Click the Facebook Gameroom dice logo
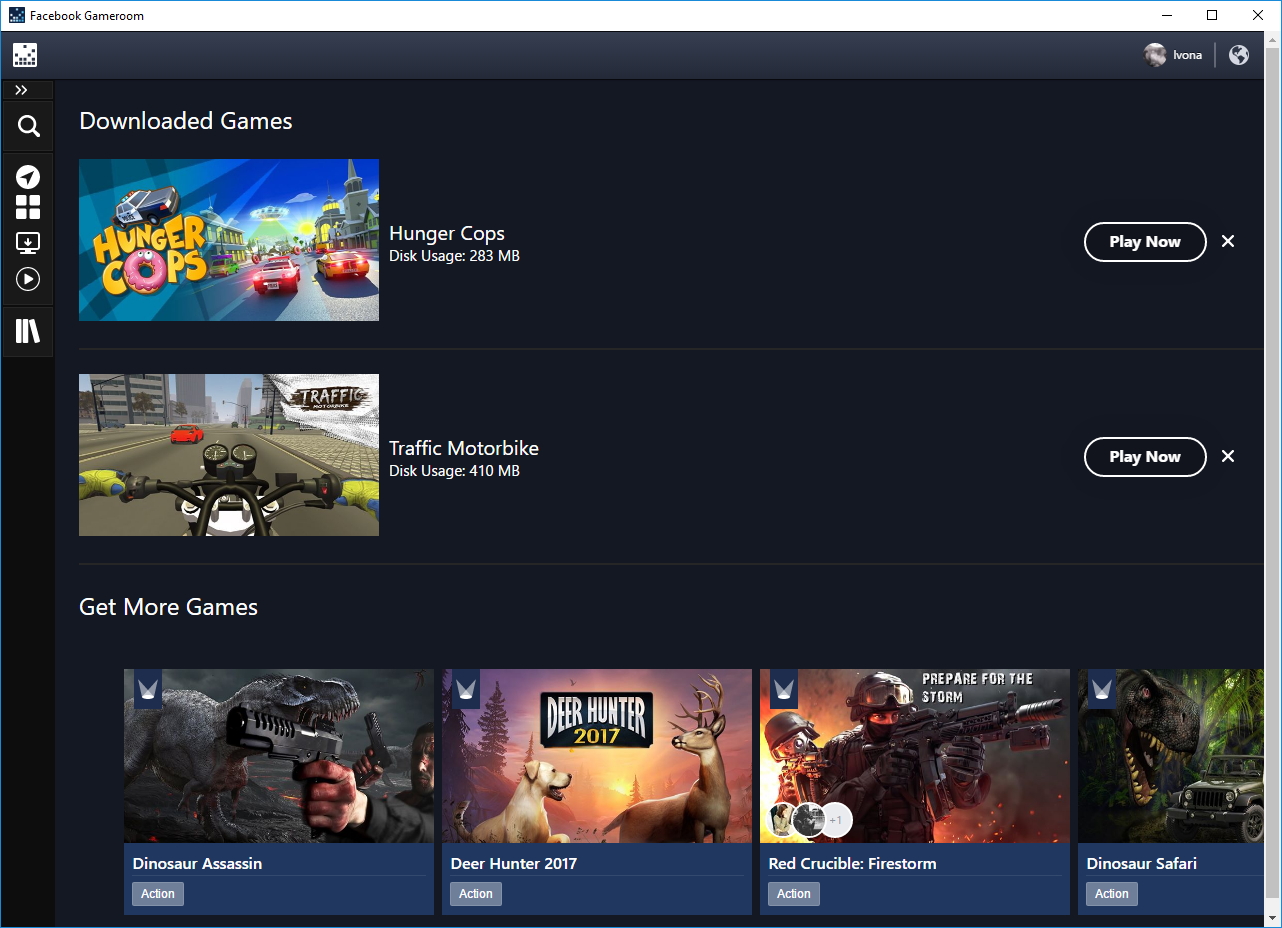1282x928 pixels. pos(24,55)
